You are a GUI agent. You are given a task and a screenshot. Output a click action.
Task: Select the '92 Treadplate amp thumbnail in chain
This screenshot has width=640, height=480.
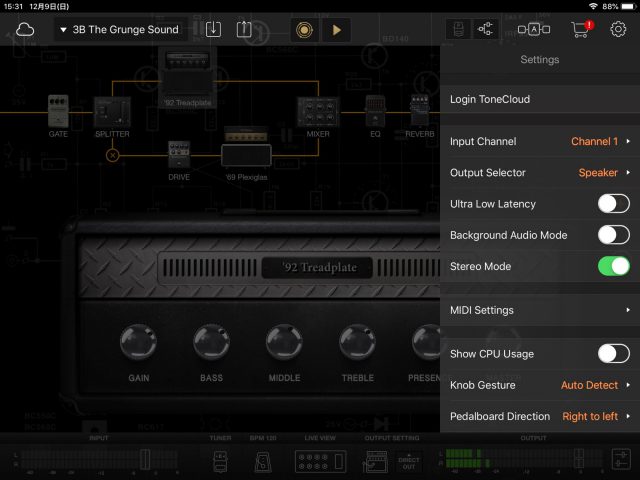(x=188, y=76)
